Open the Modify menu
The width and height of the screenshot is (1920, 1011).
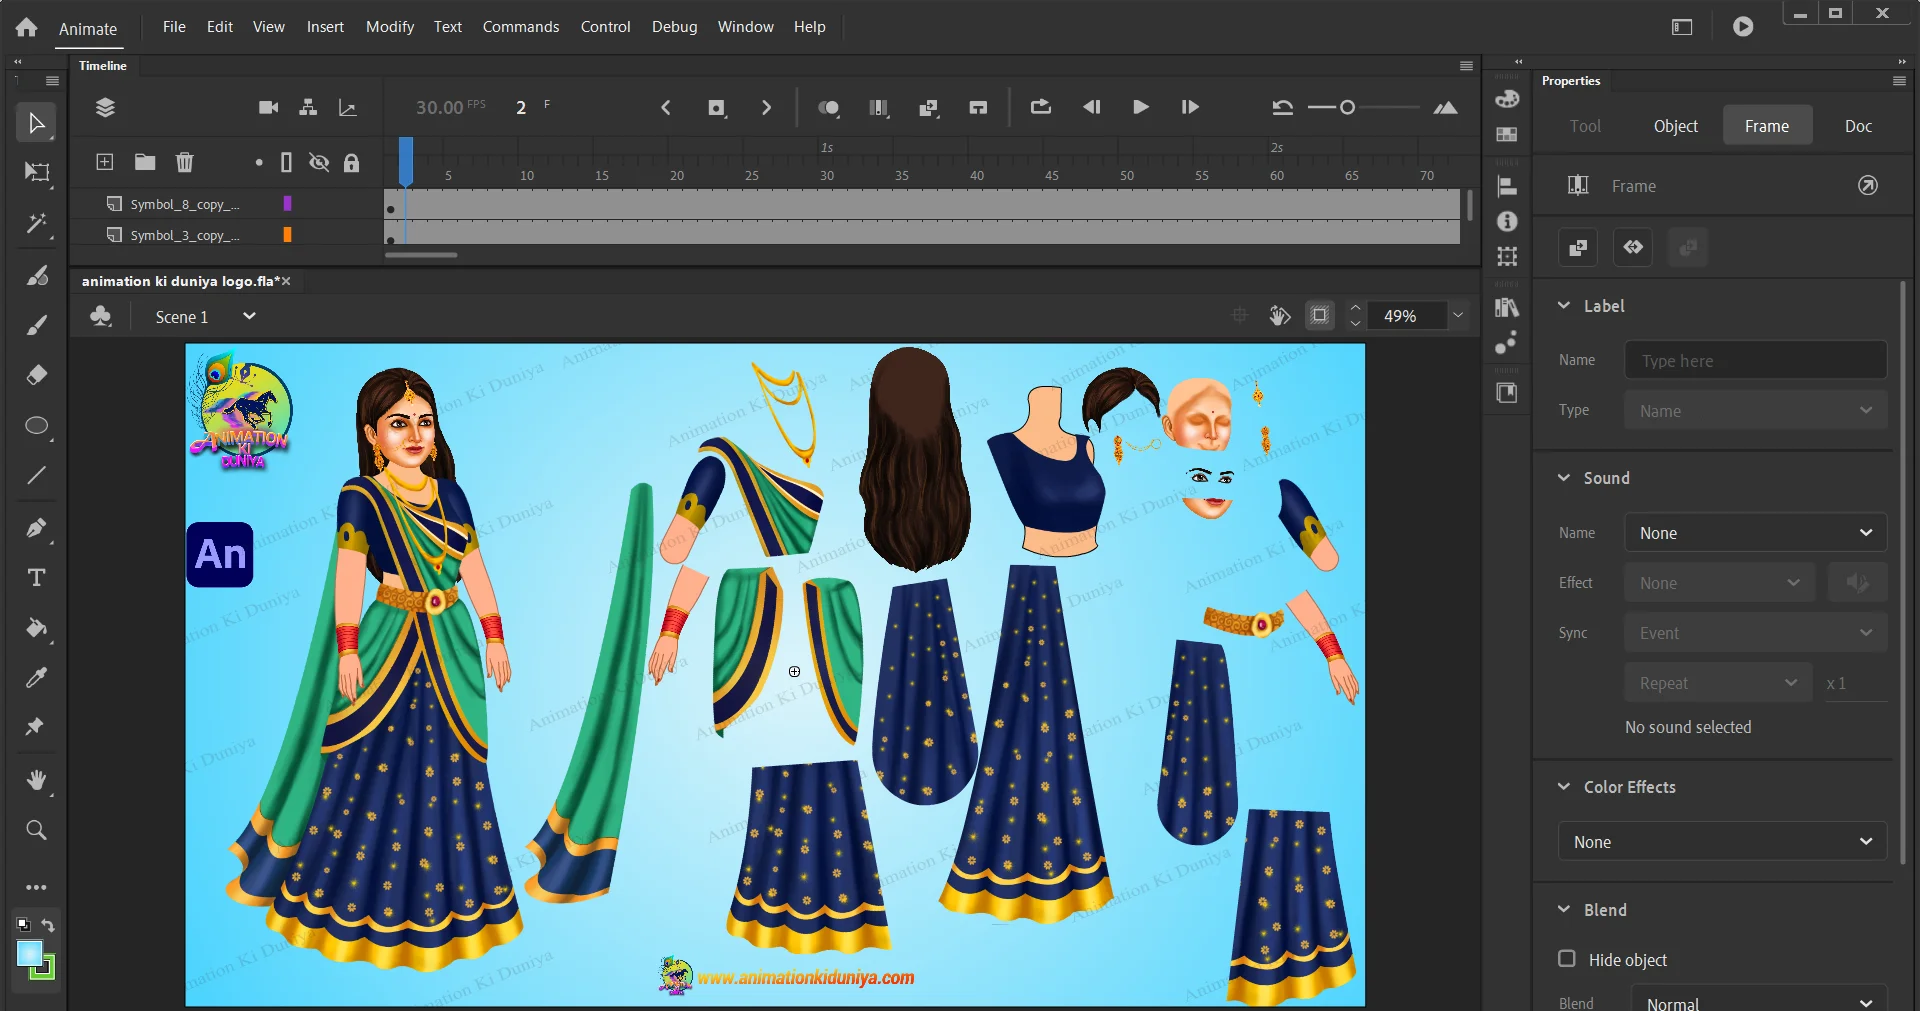[389, 27]
